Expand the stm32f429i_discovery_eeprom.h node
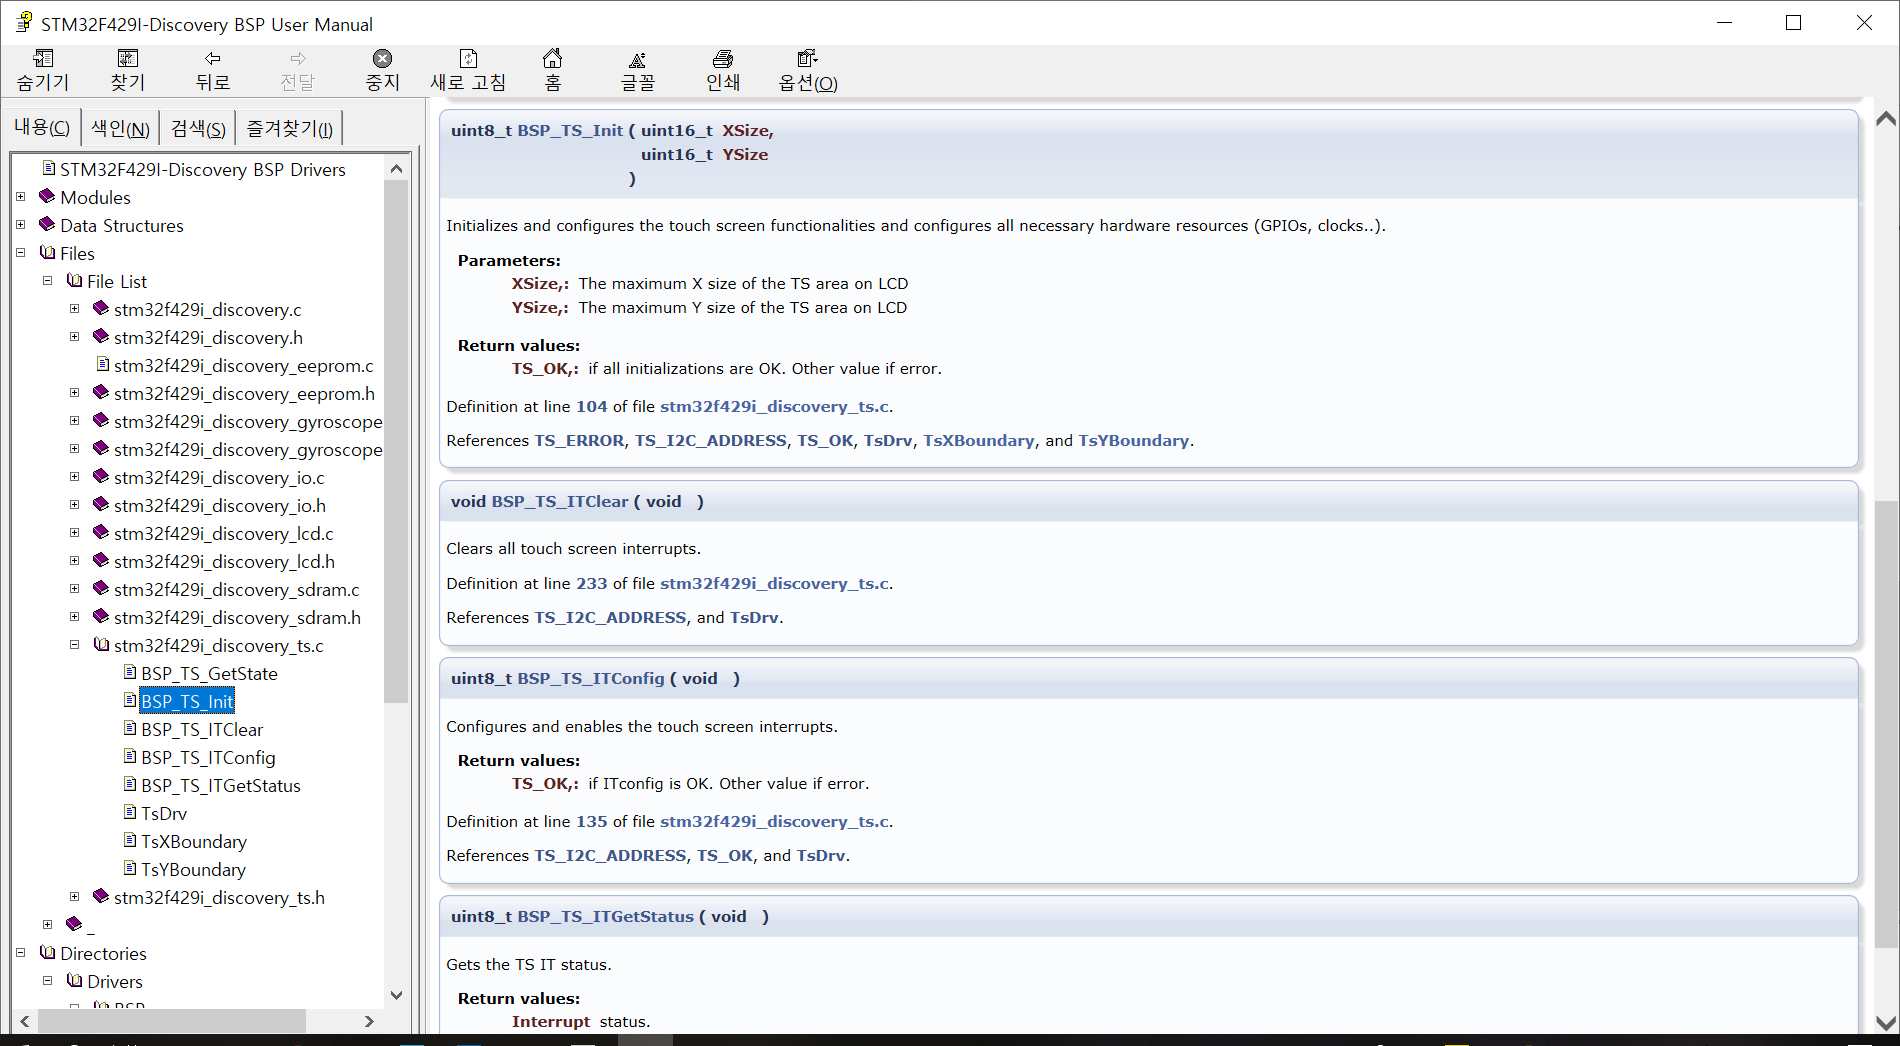Screen dimensions: 1900x1046 [x=74, y=393]
